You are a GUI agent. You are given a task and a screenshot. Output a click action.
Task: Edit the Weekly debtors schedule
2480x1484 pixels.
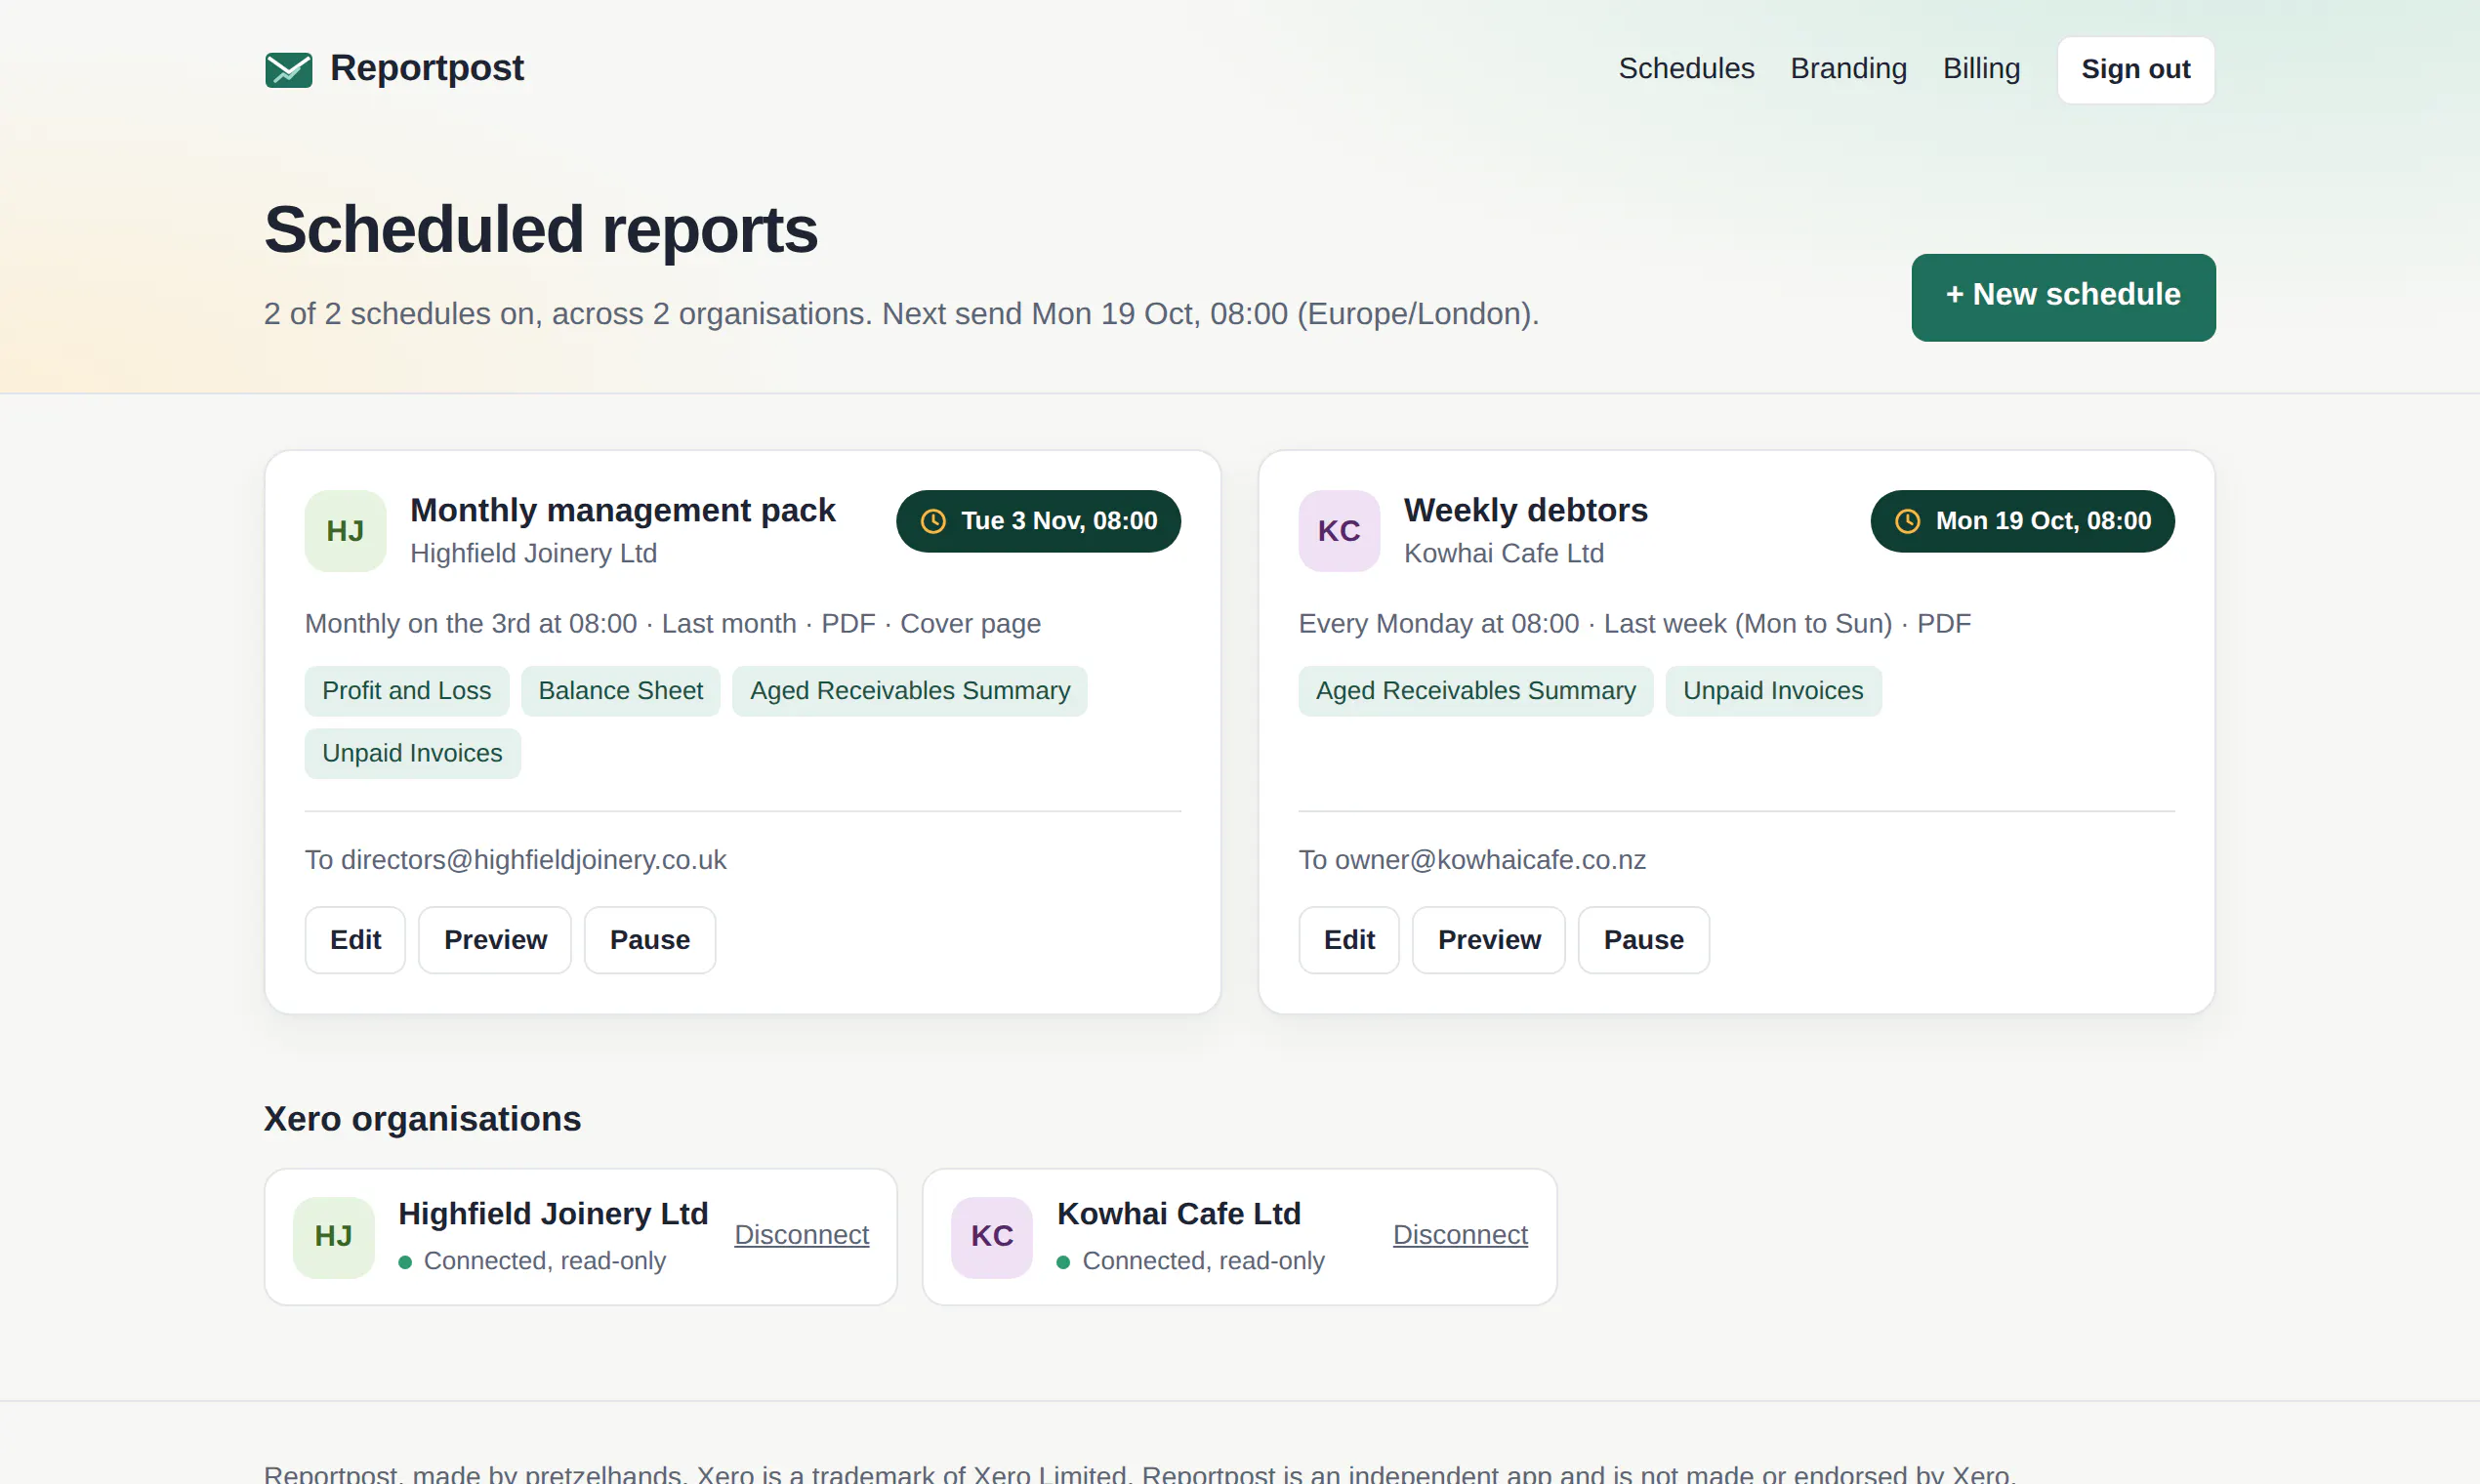coord(1349,940)
